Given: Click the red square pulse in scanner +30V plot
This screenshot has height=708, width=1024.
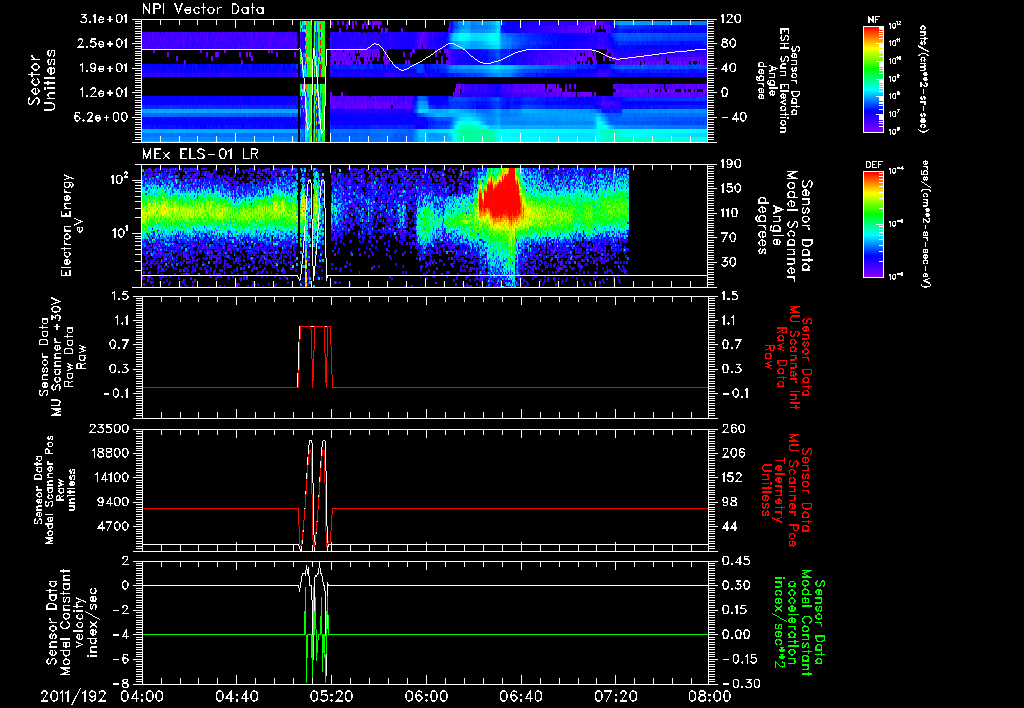Looking at the screenshot, I should 315,357.
